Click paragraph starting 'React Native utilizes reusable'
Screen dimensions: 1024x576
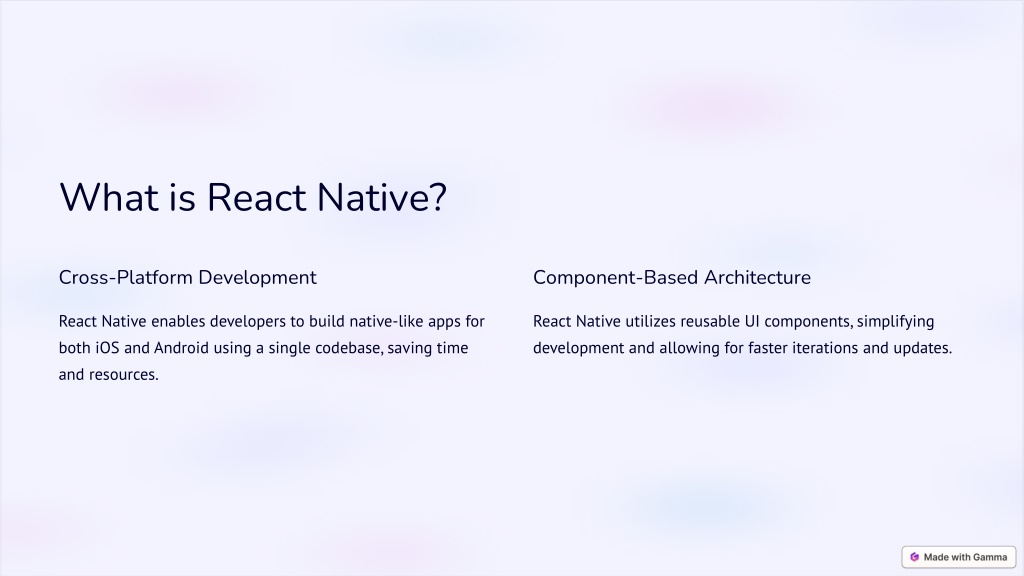[x=743, y=334]
